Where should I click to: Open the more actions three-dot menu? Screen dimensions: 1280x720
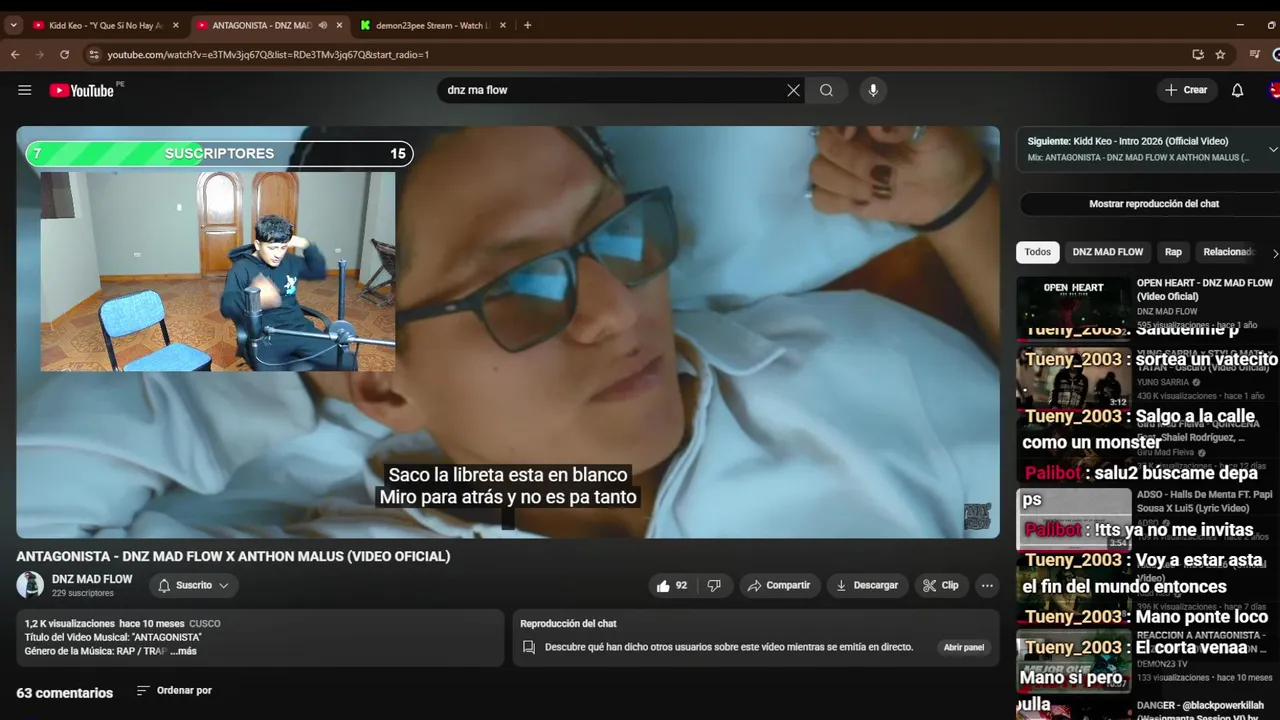click(x=987, y=585)
